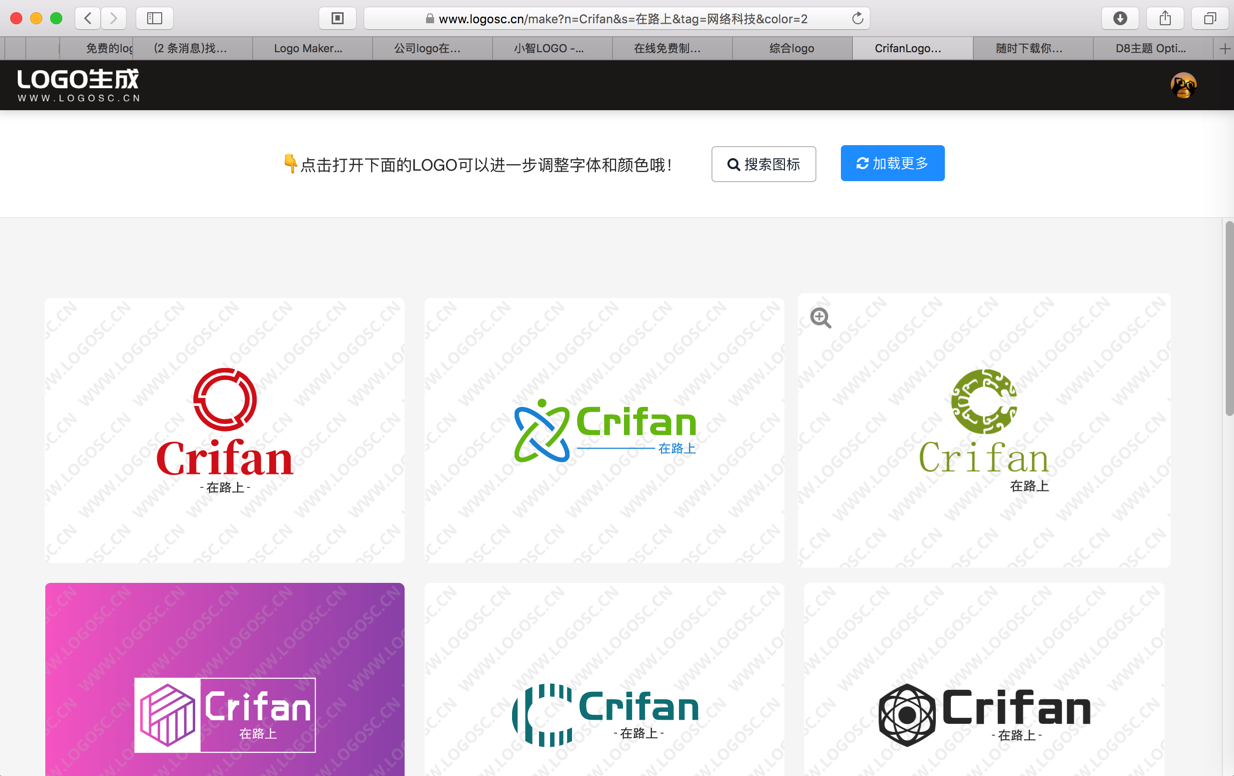
Task: Click the WWW.LOGOSC.CN header text
Action: click(x=79, y=98)
